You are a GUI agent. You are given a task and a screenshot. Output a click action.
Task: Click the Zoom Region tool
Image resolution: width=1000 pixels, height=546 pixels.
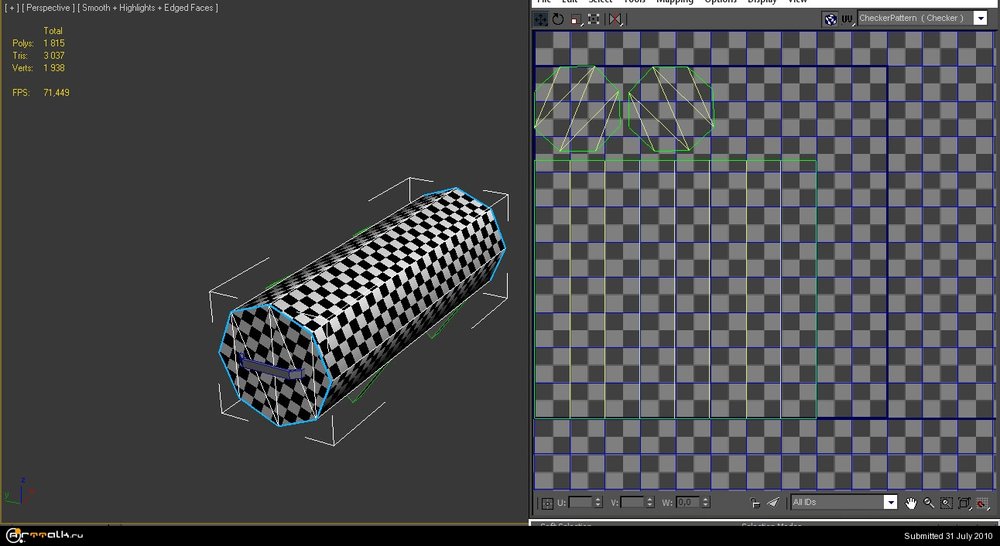point(946,503)
